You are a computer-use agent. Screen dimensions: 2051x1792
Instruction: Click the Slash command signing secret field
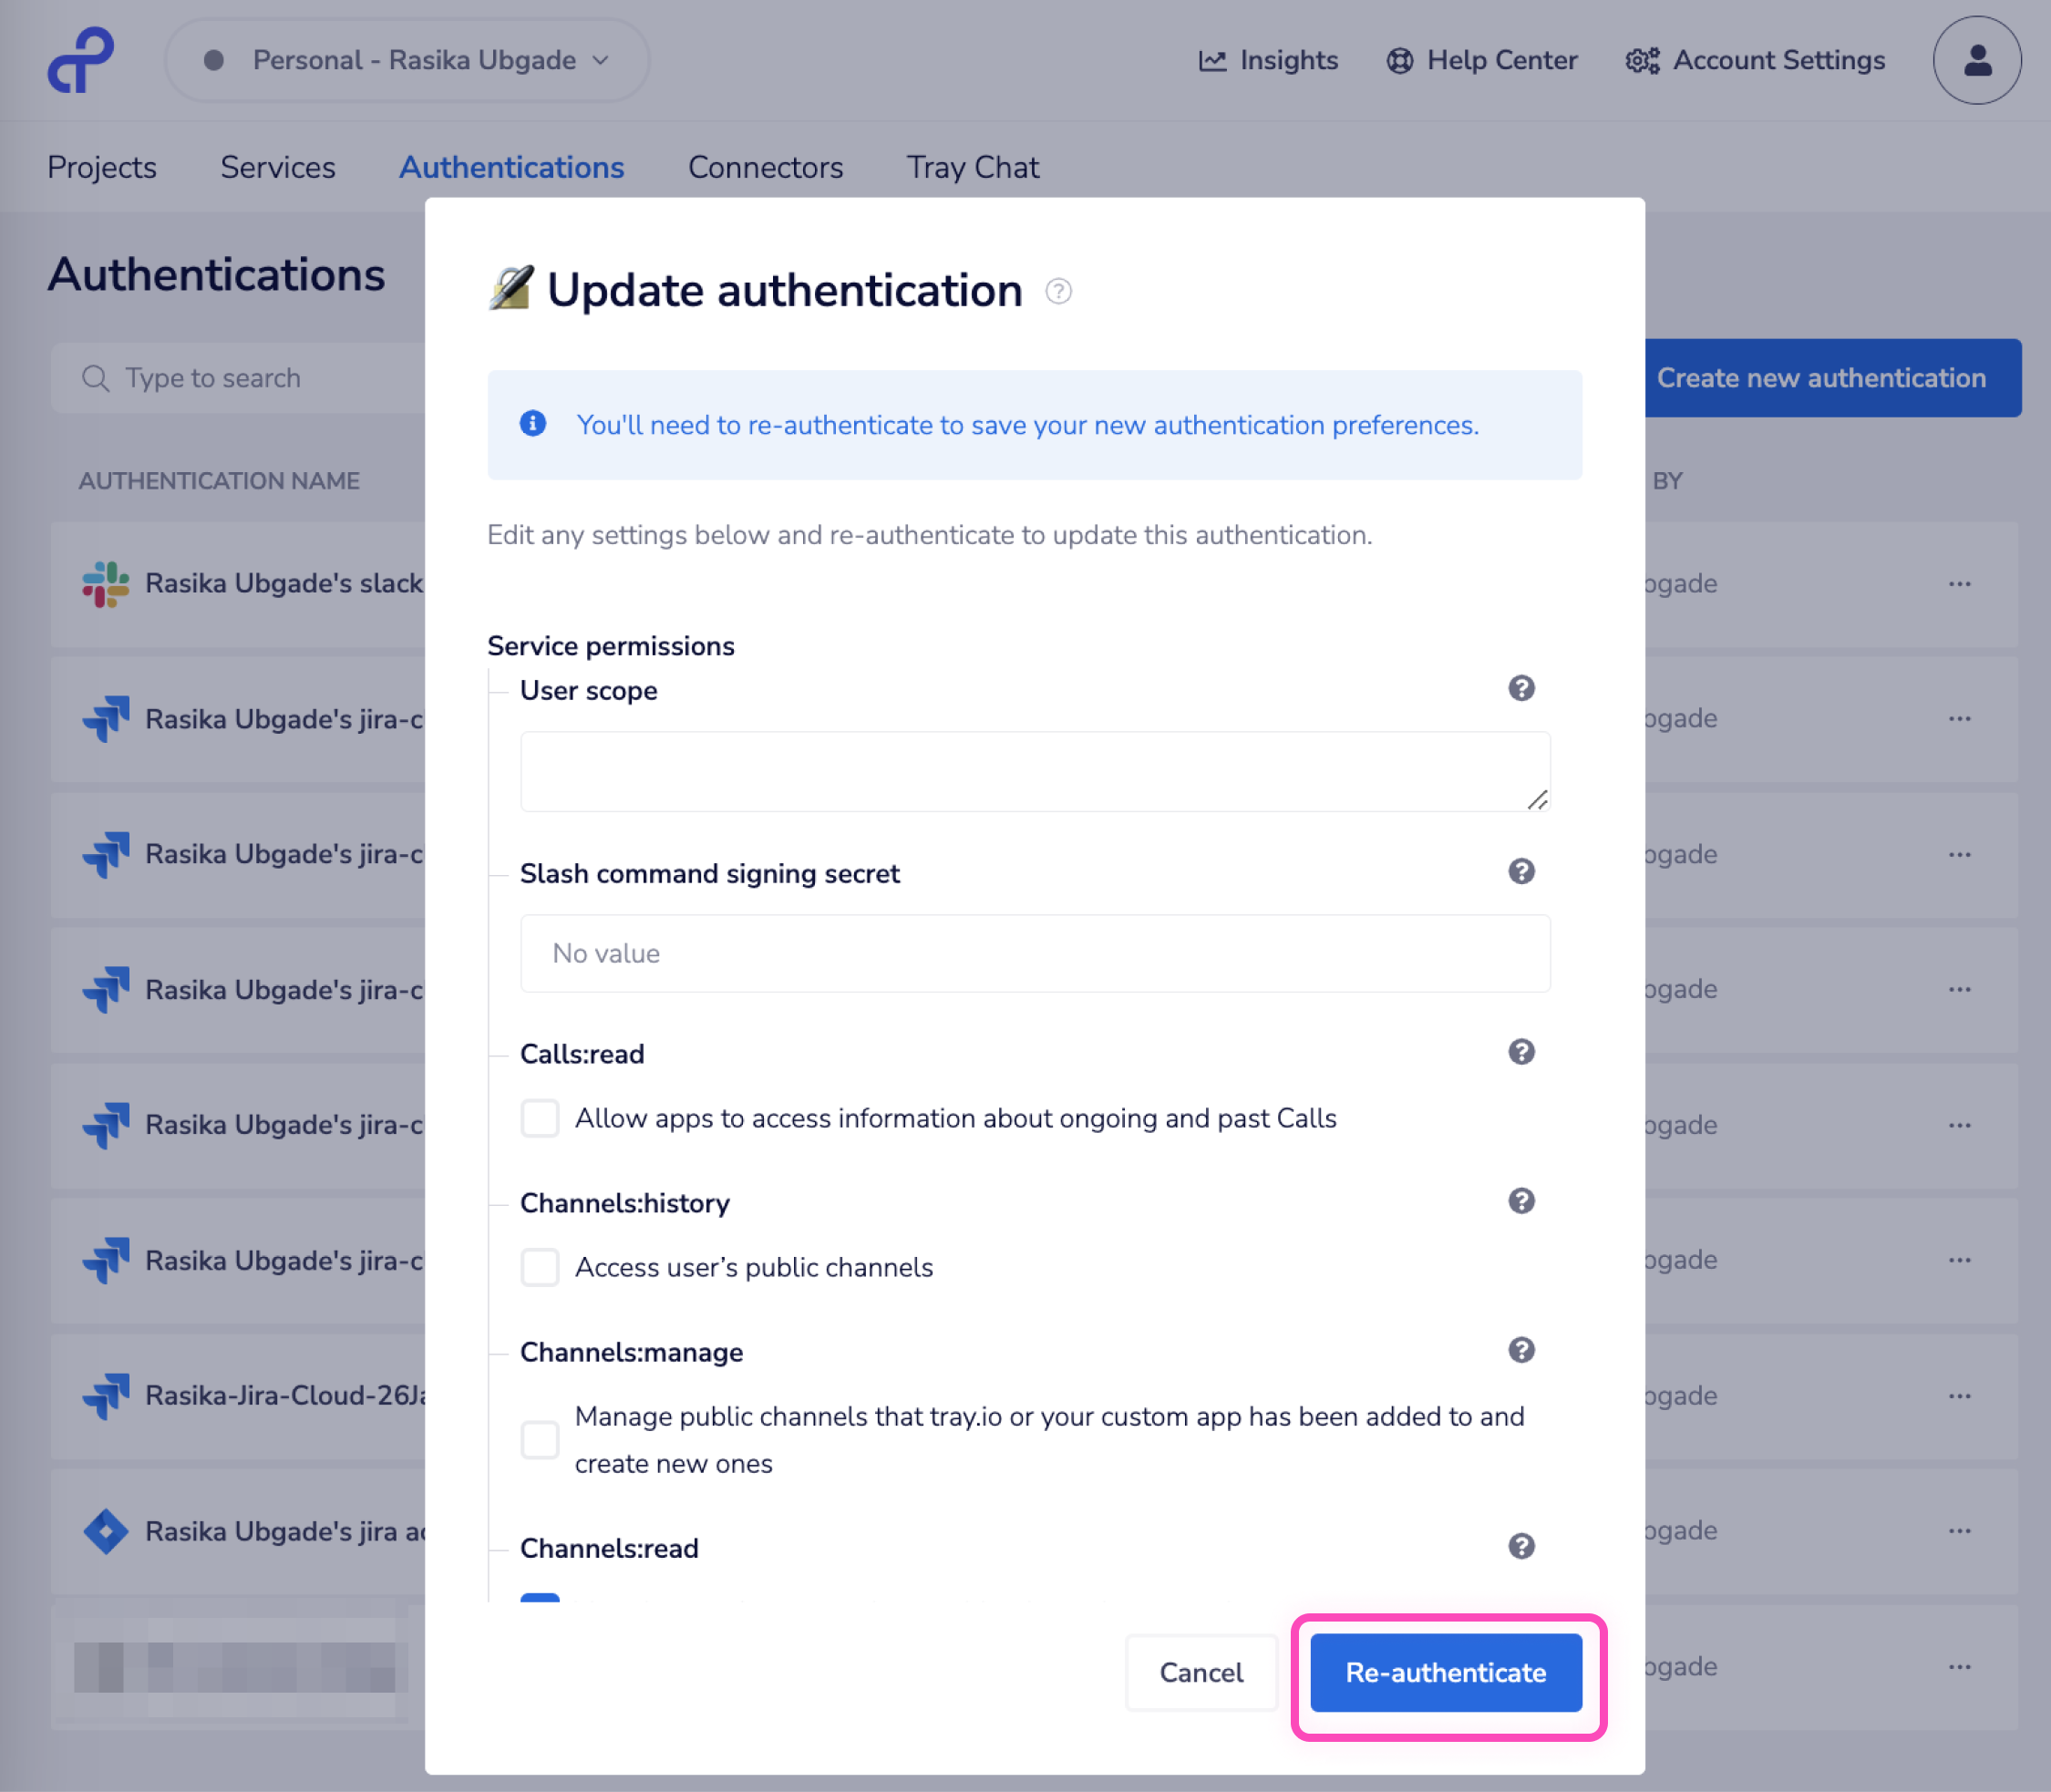click(1034, 953)
